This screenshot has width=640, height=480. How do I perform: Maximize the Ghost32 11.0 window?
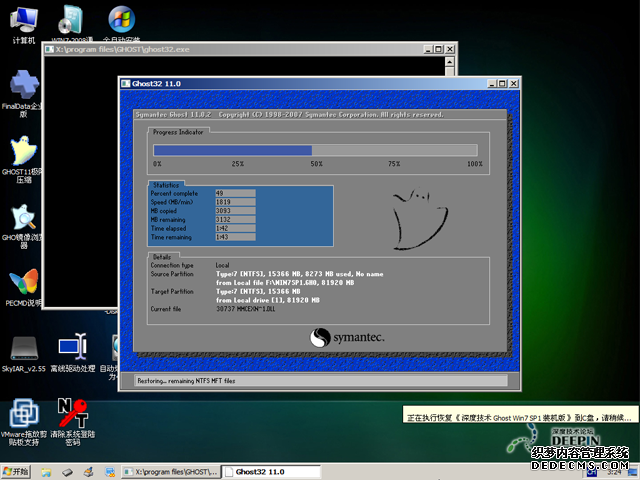pos(502,84)
